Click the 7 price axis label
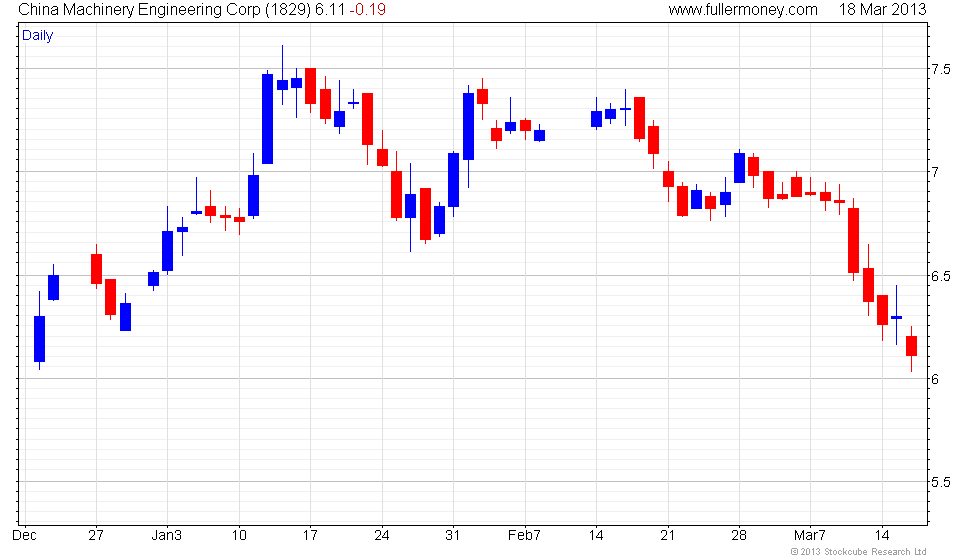The width and height of the screenshot is (980, 560). [935, 172]
